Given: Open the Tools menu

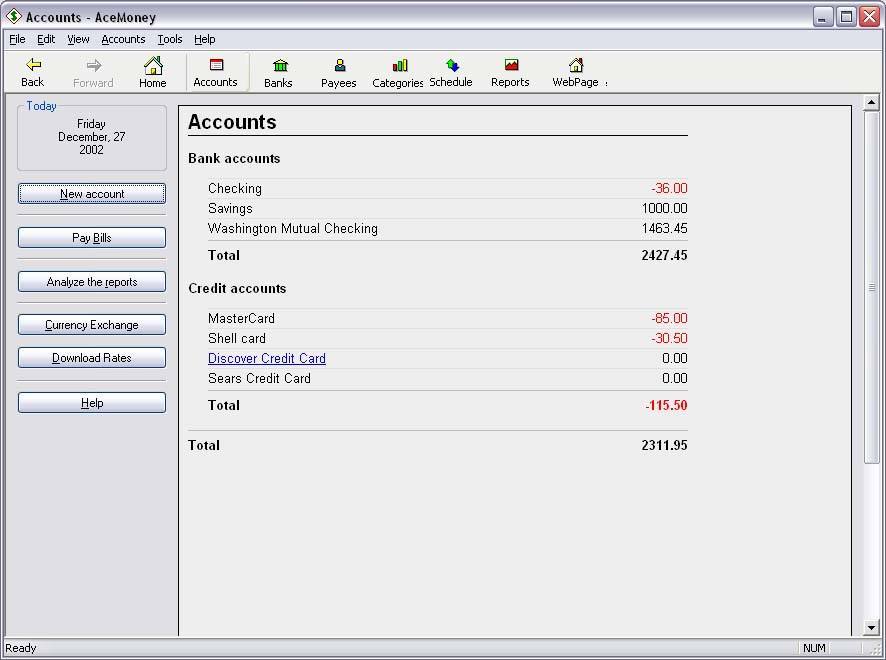Looking at the screenshot, I should pyautogui.click(x=169, y=39).
